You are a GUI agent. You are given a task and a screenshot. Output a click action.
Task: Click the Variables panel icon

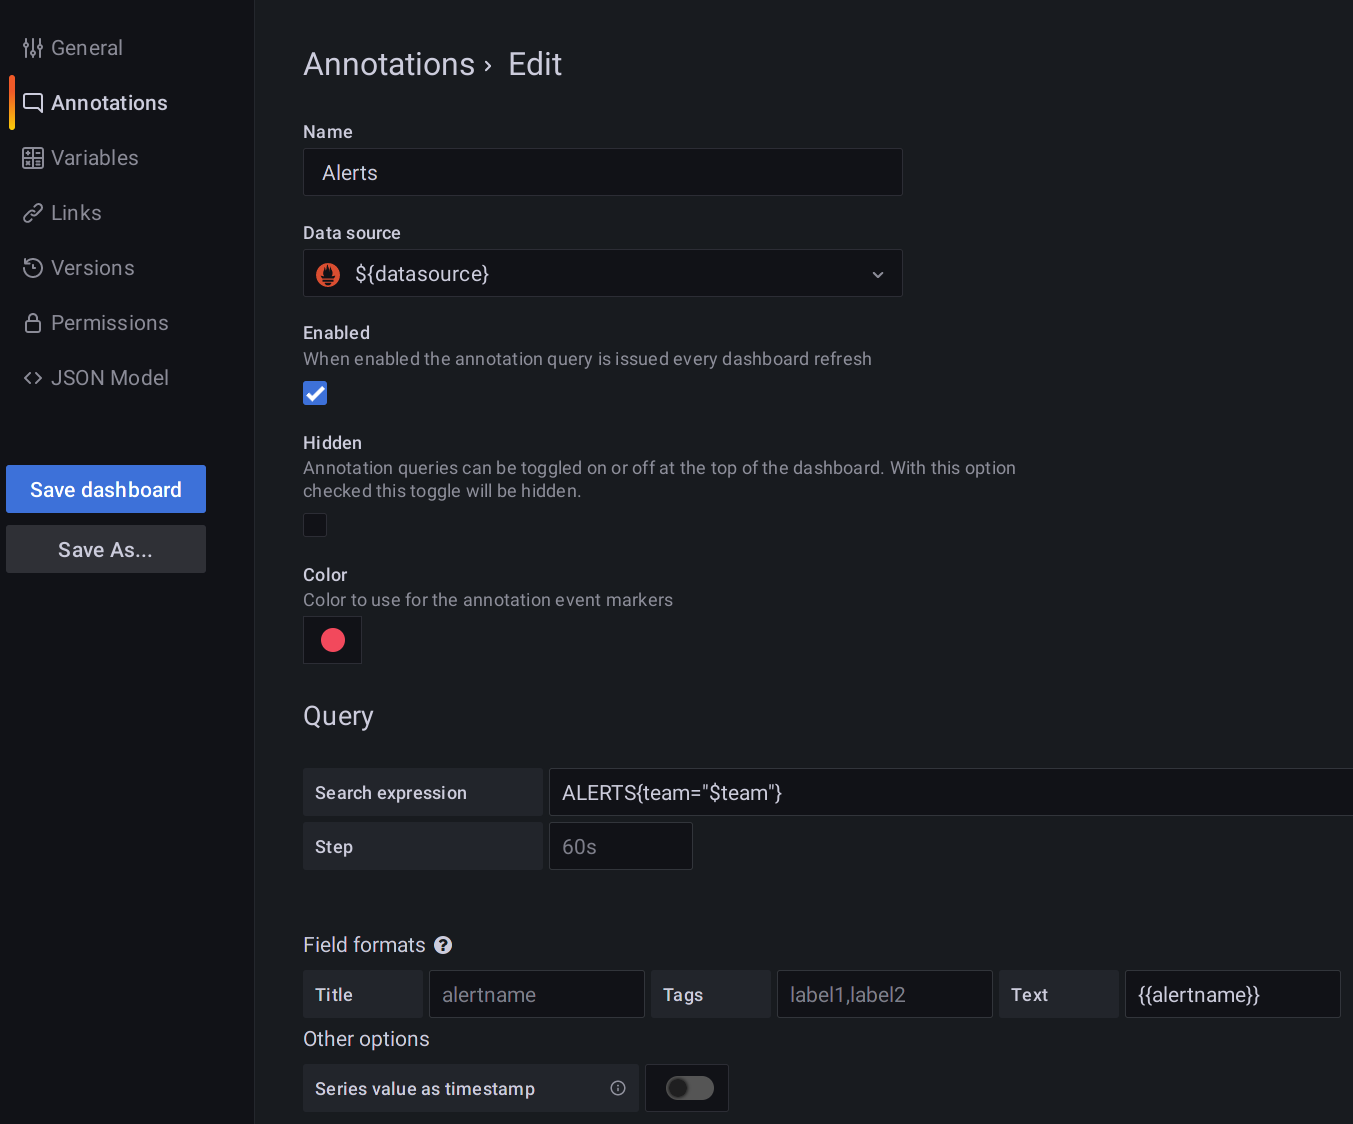tap(32, 157)
